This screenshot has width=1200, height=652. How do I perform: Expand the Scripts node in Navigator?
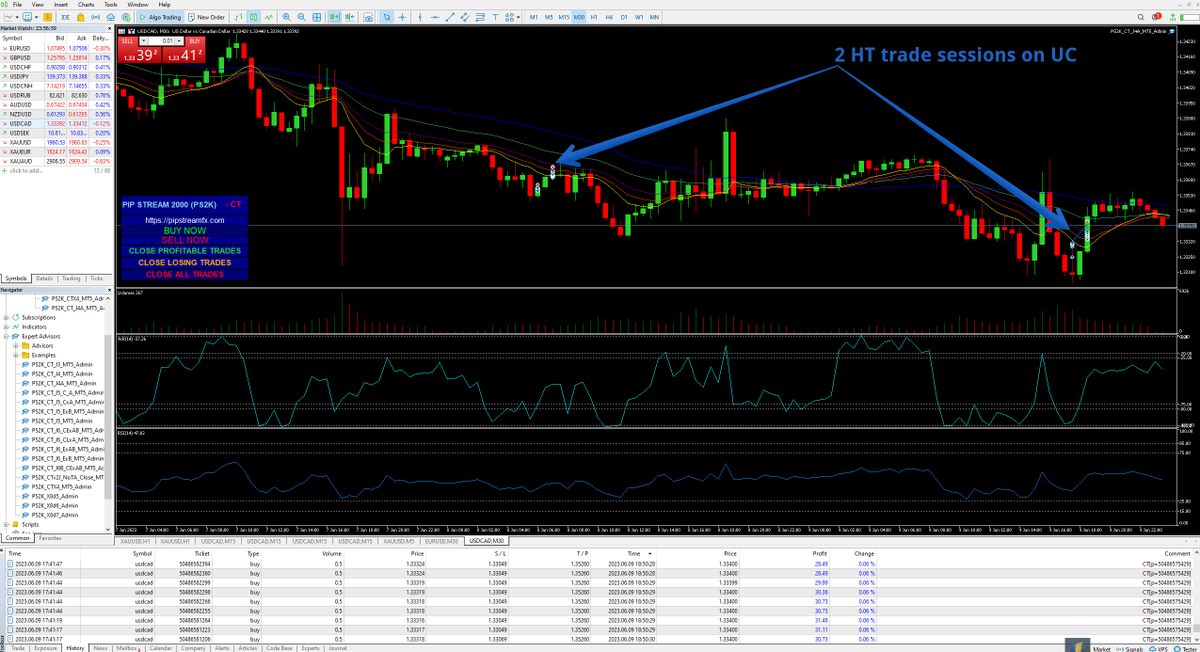[x=6, y=524]
